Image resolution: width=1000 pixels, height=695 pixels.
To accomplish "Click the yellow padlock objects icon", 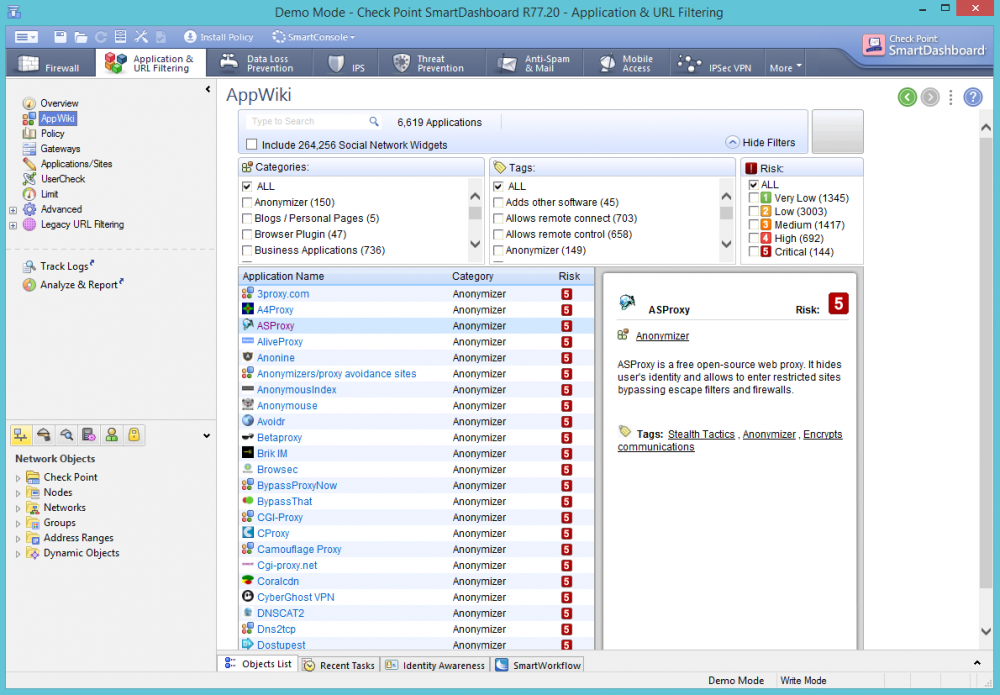I will click(x=134, y=435).
